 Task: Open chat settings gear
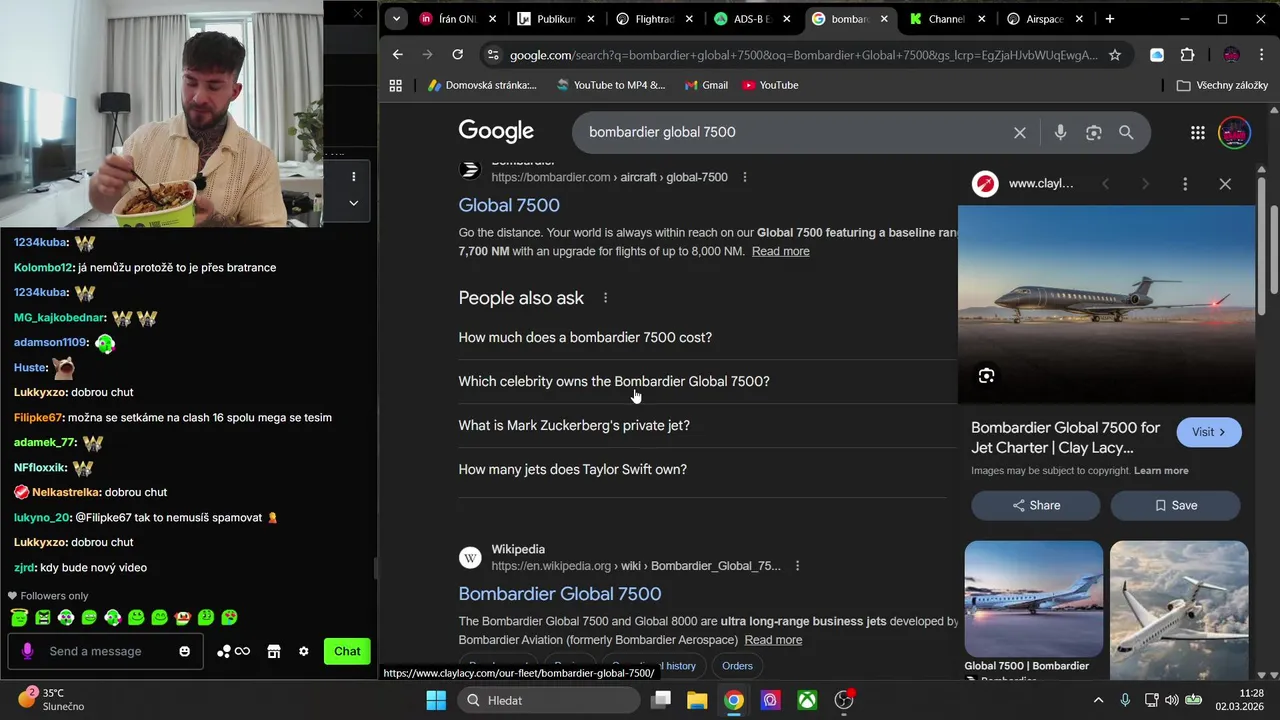pyautogui.click(x=304, y=651)
